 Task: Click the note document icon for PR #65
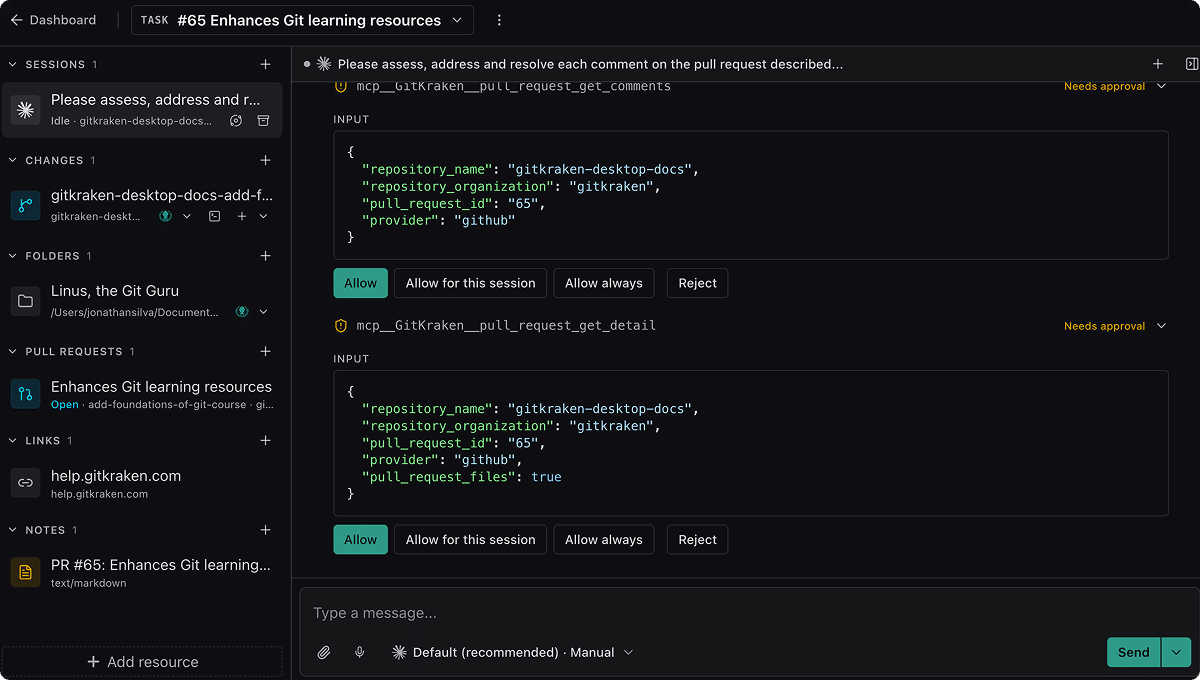point(25,573)
